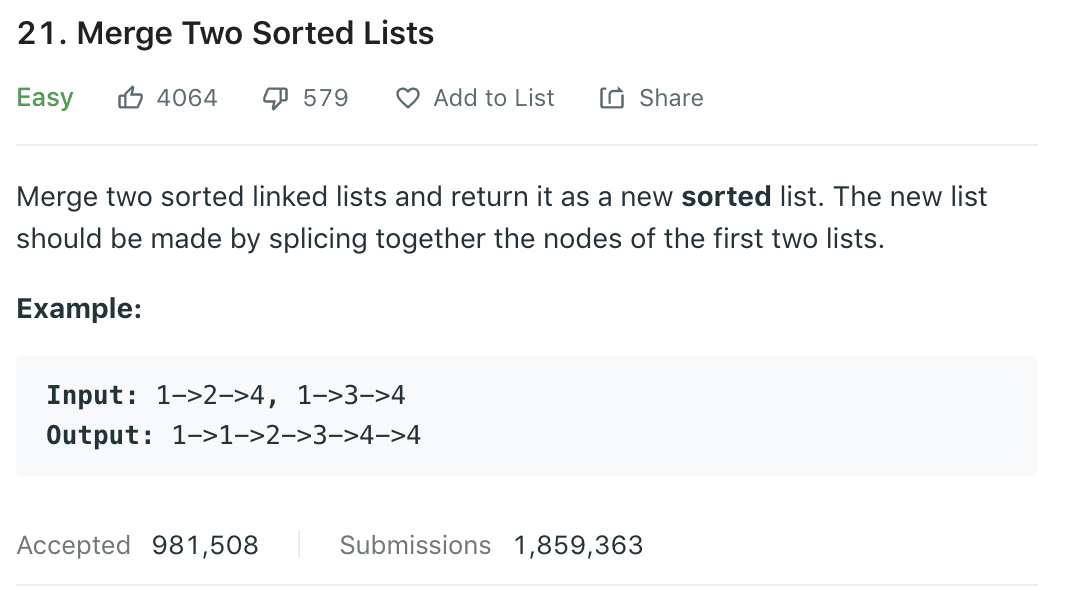Click the bold Input: keyword
Viewport: 1070px width, 598px height.
click(92, 395)
